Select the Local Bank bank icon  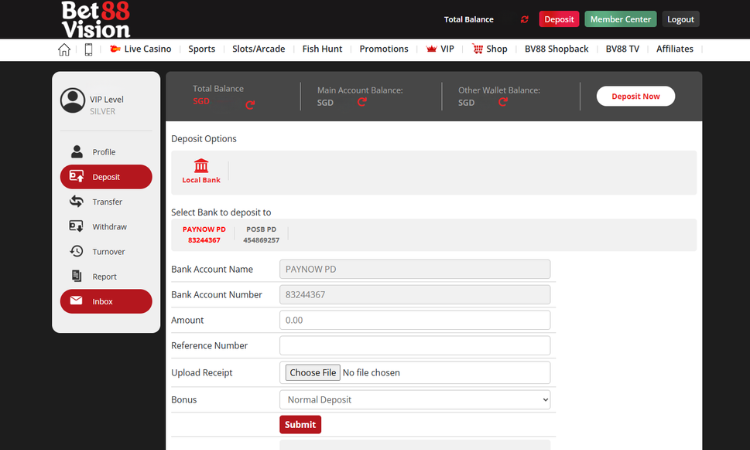[x=201, y=166]
